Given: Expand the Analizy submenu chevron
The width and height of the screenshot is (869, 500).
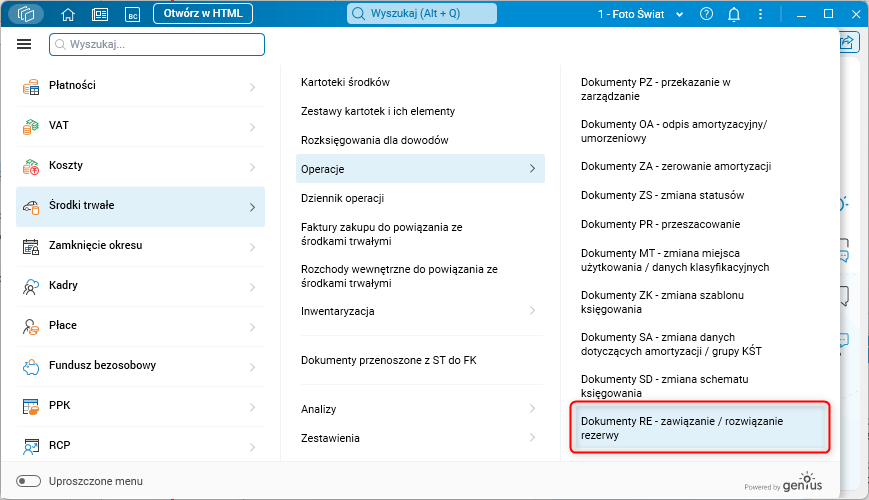Looking at the screenshot, I should pos(532,409).
